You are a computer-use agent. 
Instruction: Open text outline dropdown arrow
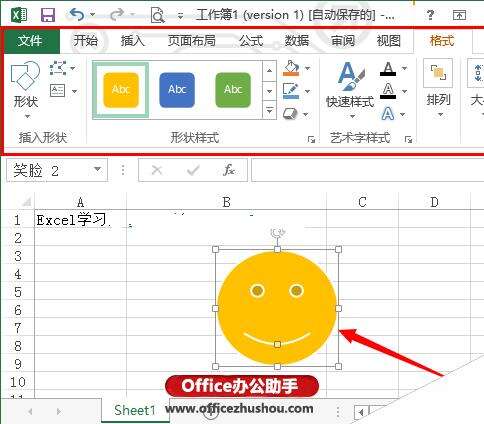(404, 91)
